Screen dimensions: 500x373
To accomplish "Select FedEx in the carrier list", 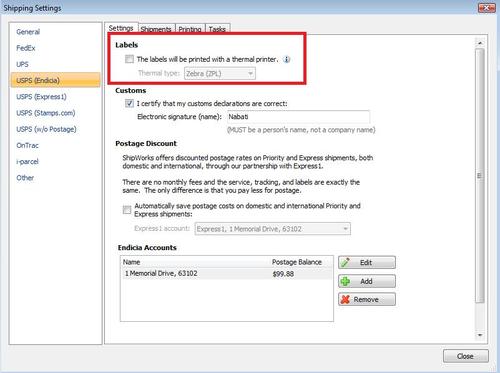I will click(26, 48).
